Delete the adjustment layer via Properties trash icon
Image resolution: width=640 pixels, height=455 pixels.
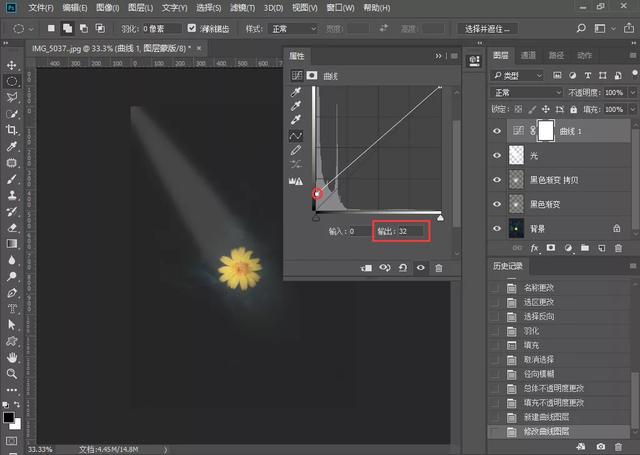click(x=438, y=268)
